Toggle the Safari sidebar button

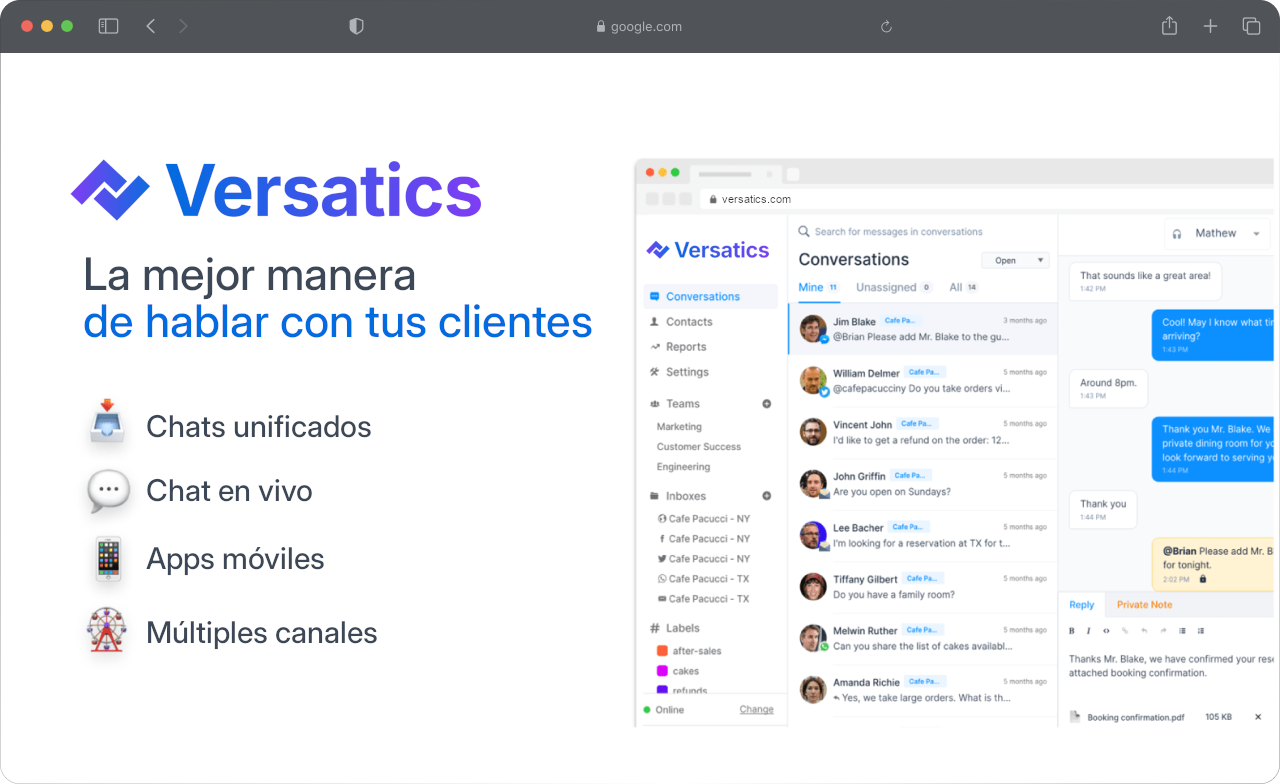click(x=108, y=26)
